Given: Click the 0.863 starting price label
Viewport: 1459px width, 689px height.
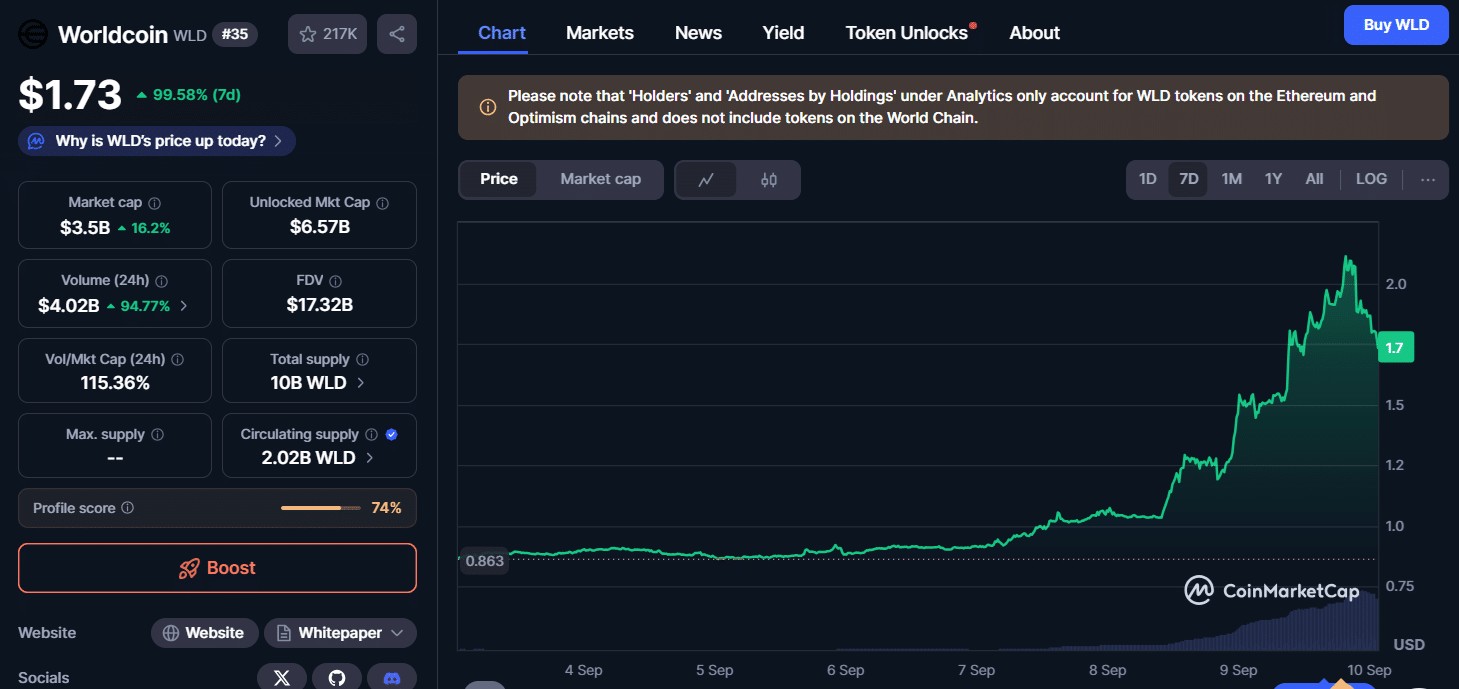Looking at the screenshot, I should (485, 561).
